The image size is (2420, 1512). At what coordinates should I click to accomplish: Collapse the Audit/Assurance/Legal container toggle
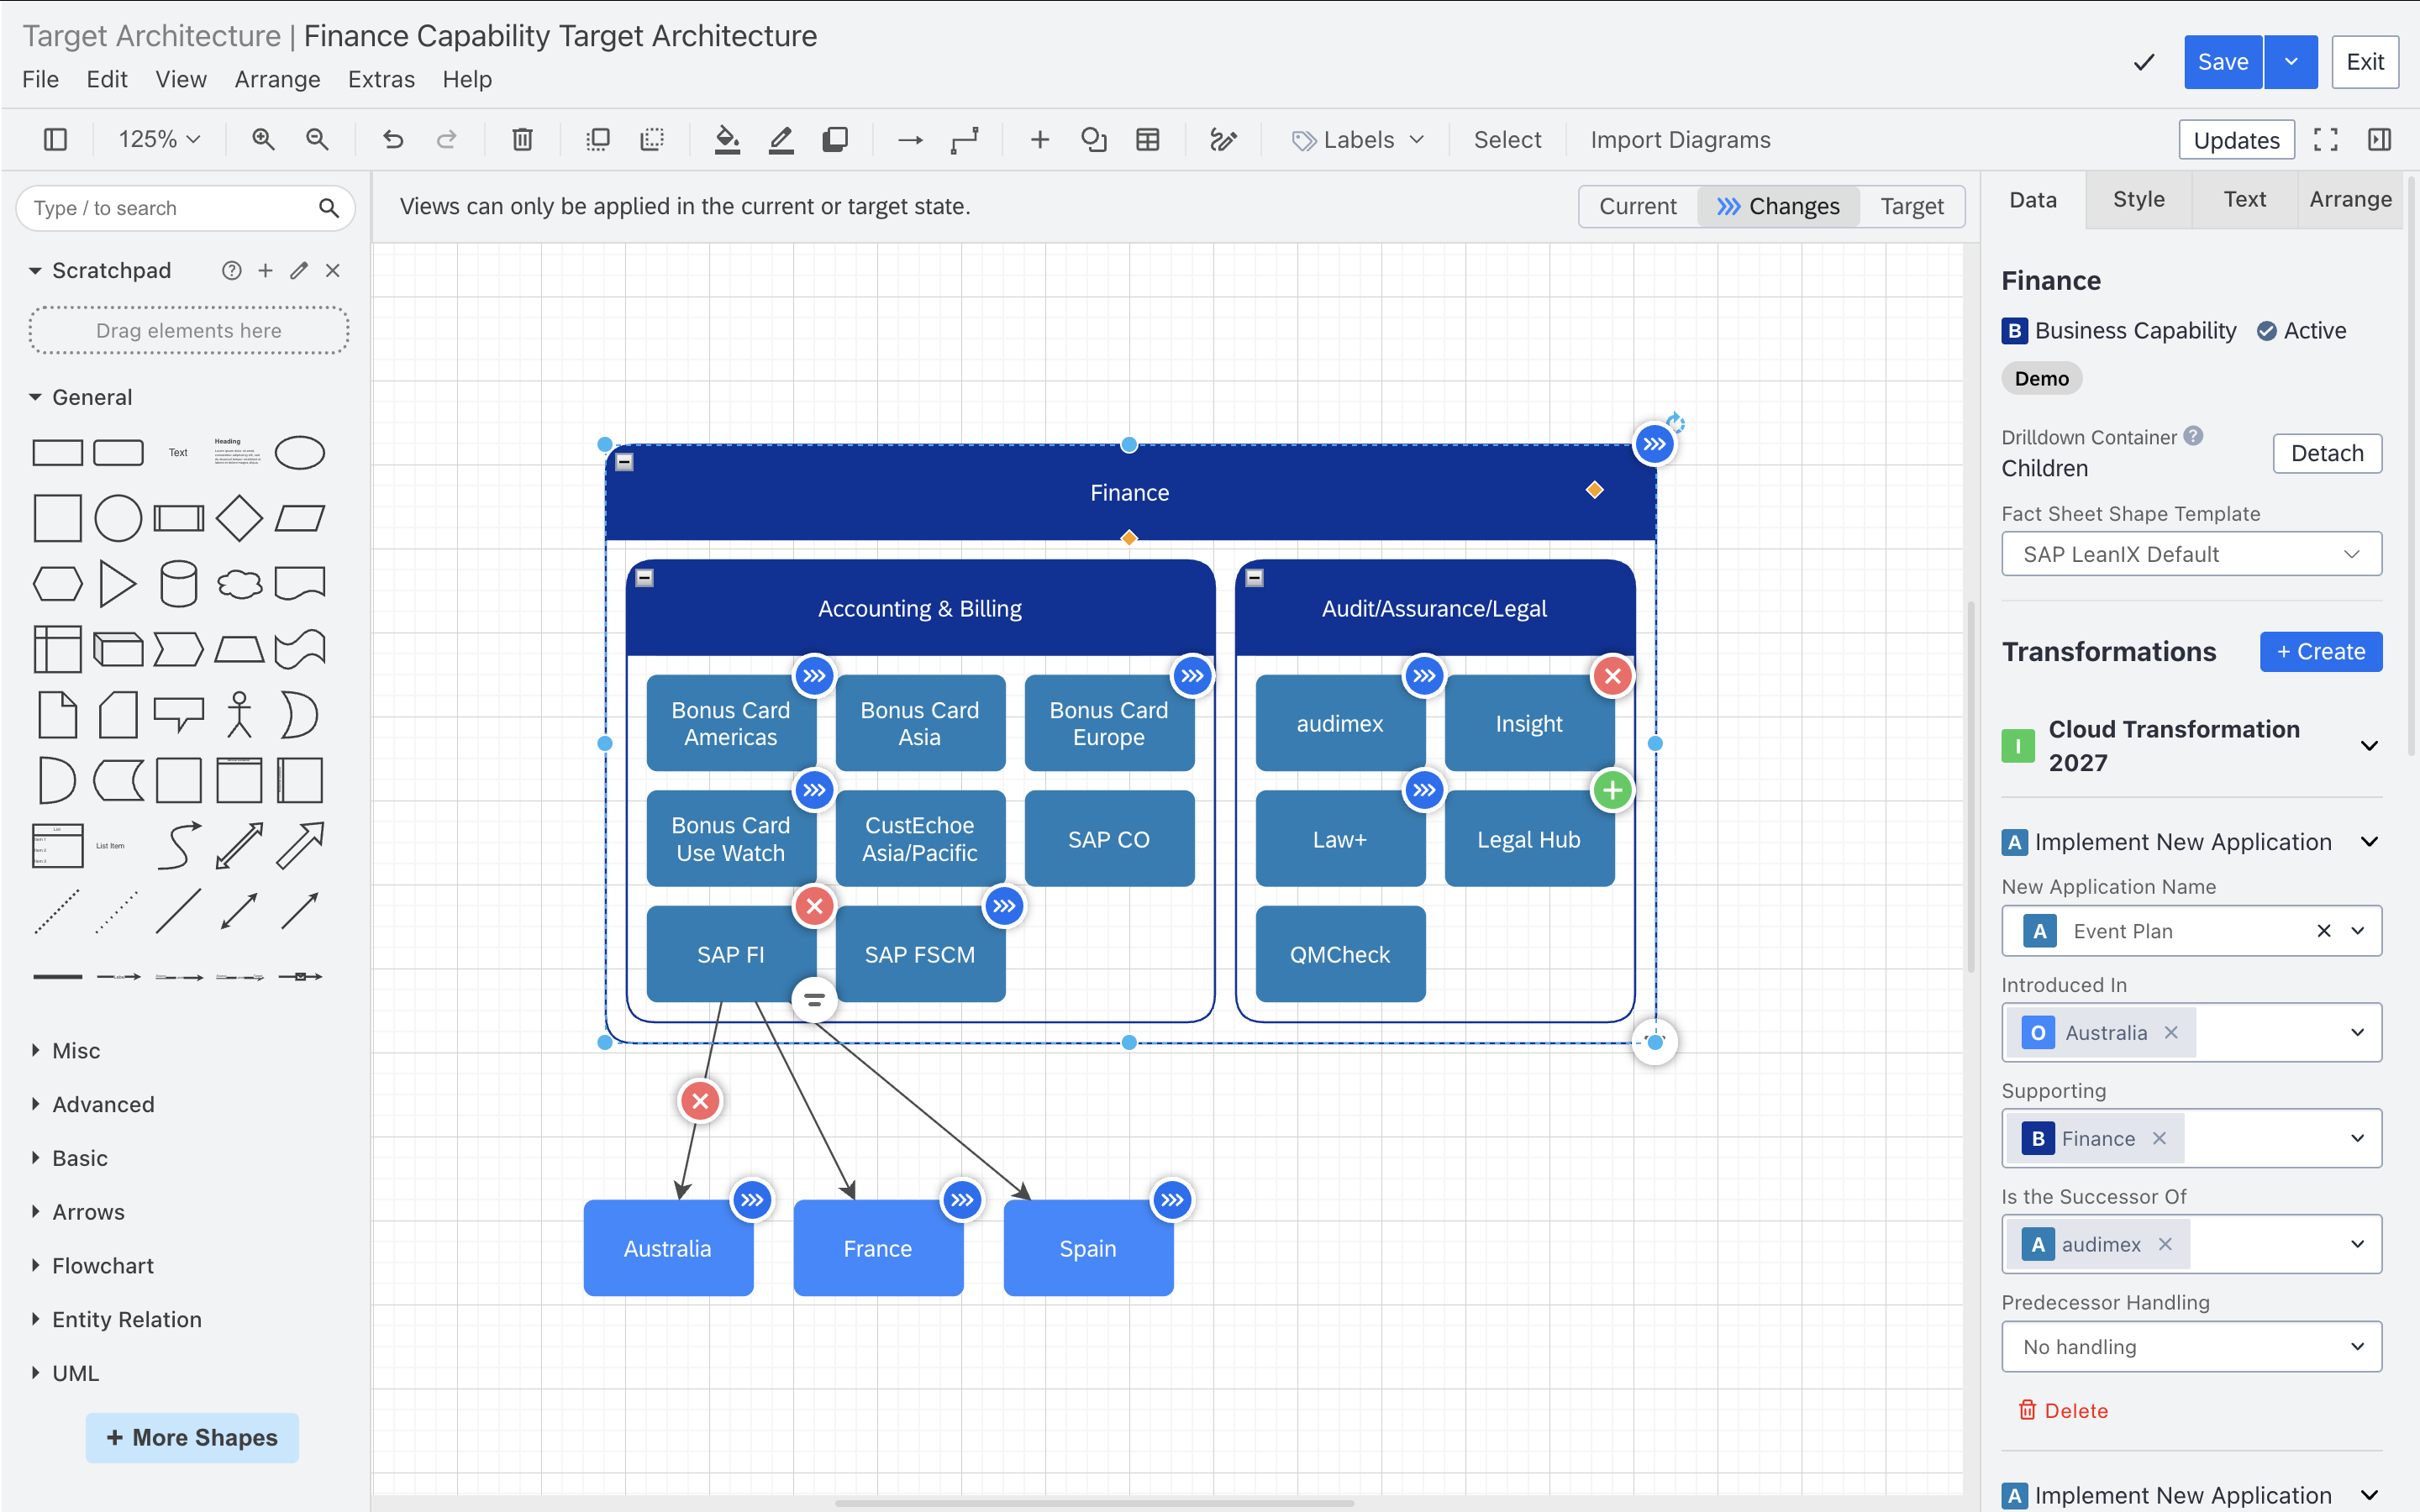[1255, 578]
